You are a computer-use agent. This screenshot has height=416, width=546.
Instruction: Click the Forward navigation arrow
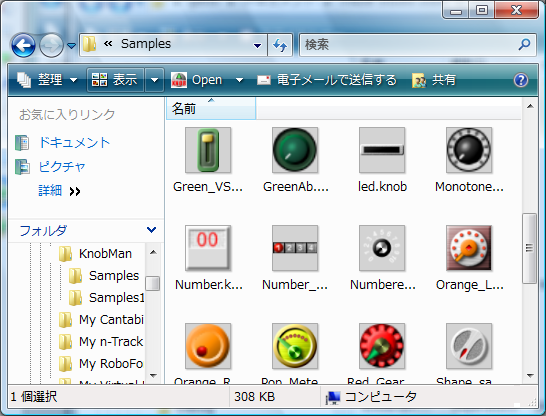tap(51, 45)
